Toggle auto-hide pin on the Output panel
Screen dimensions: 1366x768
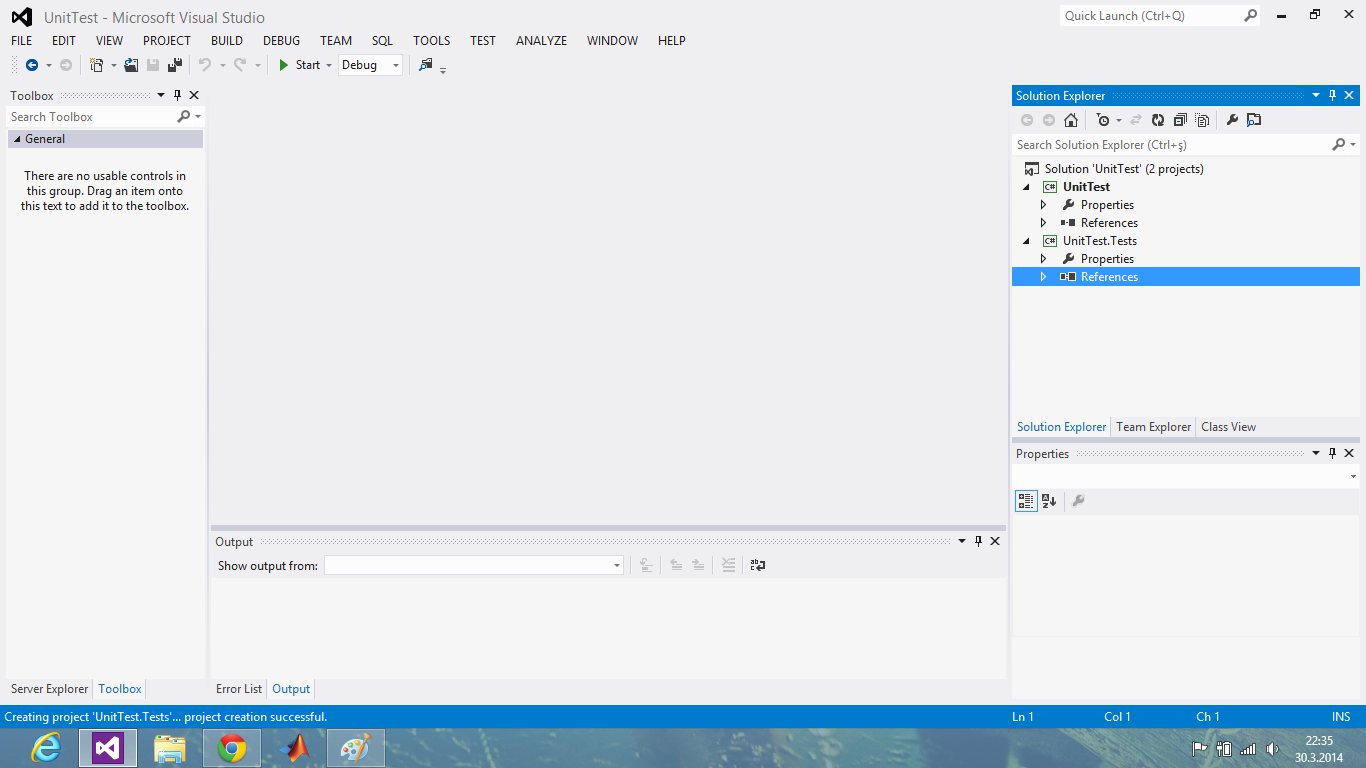click(978, 542)
